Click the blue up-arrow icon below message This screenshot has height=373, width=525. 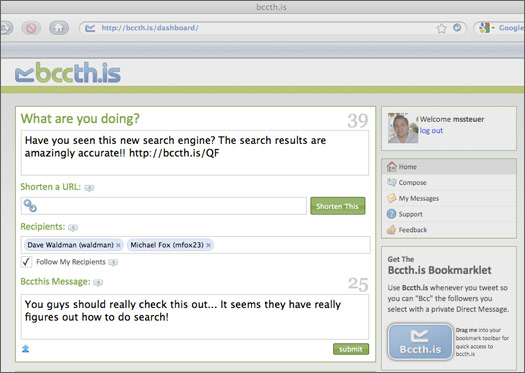(25, 349)
